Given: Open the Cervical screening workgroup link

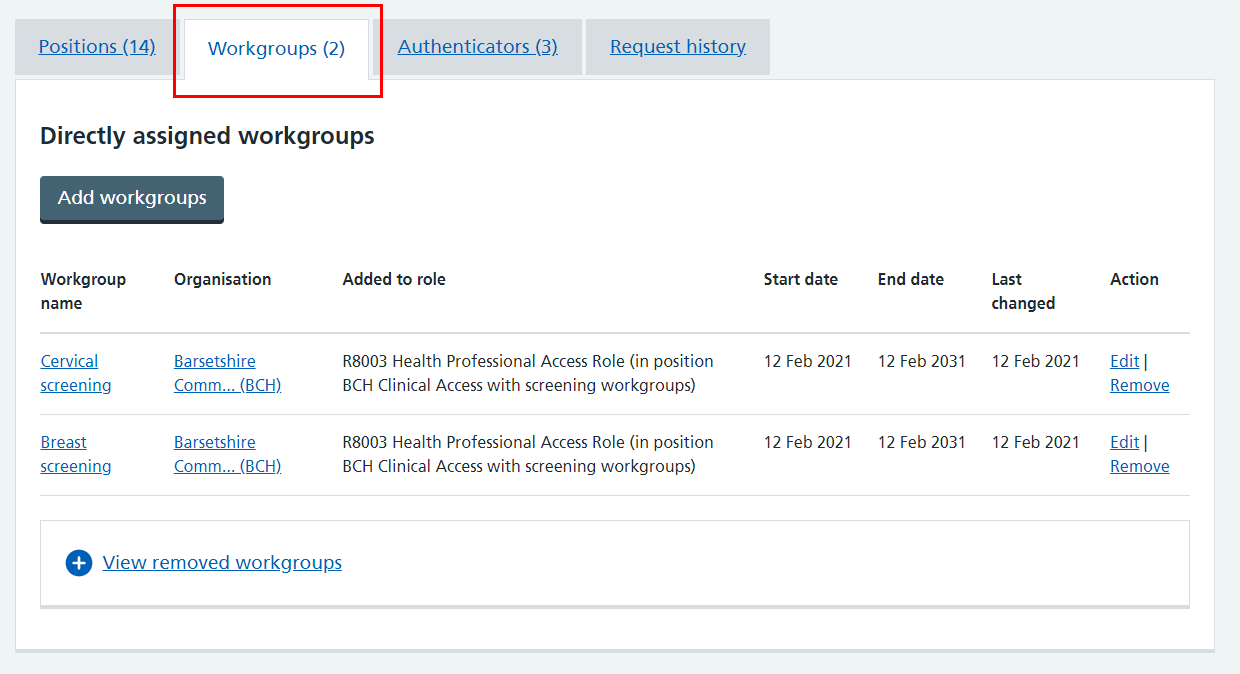Looking at the screenshot, I should [76, 373].
